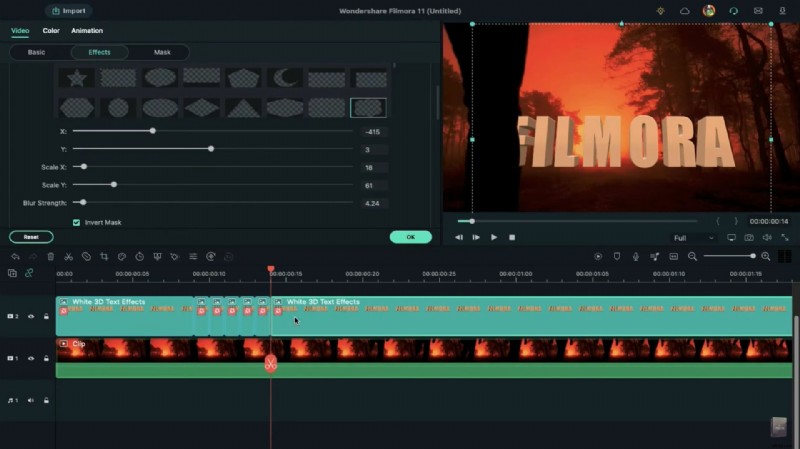The image size is (800, 449).
Task: Open the mail messages icon
Action: (758, 11)
